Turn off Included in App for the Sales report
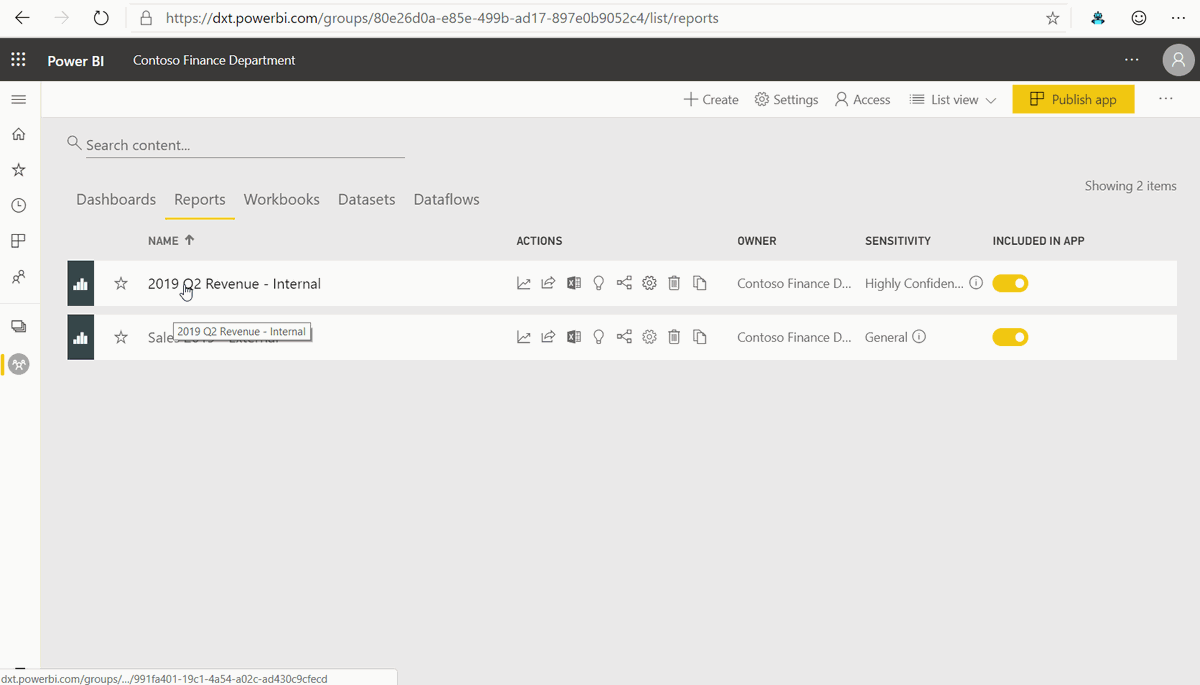 [x=1010, y=337]
